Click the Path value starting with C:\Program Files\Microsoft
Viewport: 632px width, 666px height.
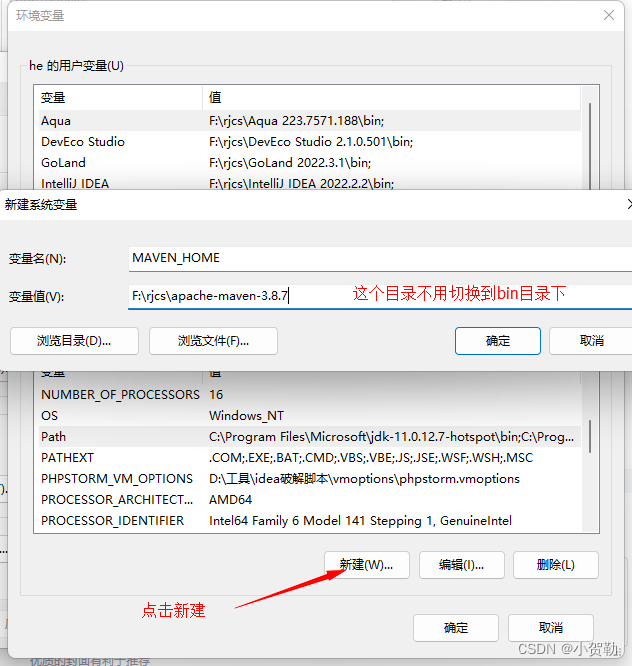pos(391,437)
